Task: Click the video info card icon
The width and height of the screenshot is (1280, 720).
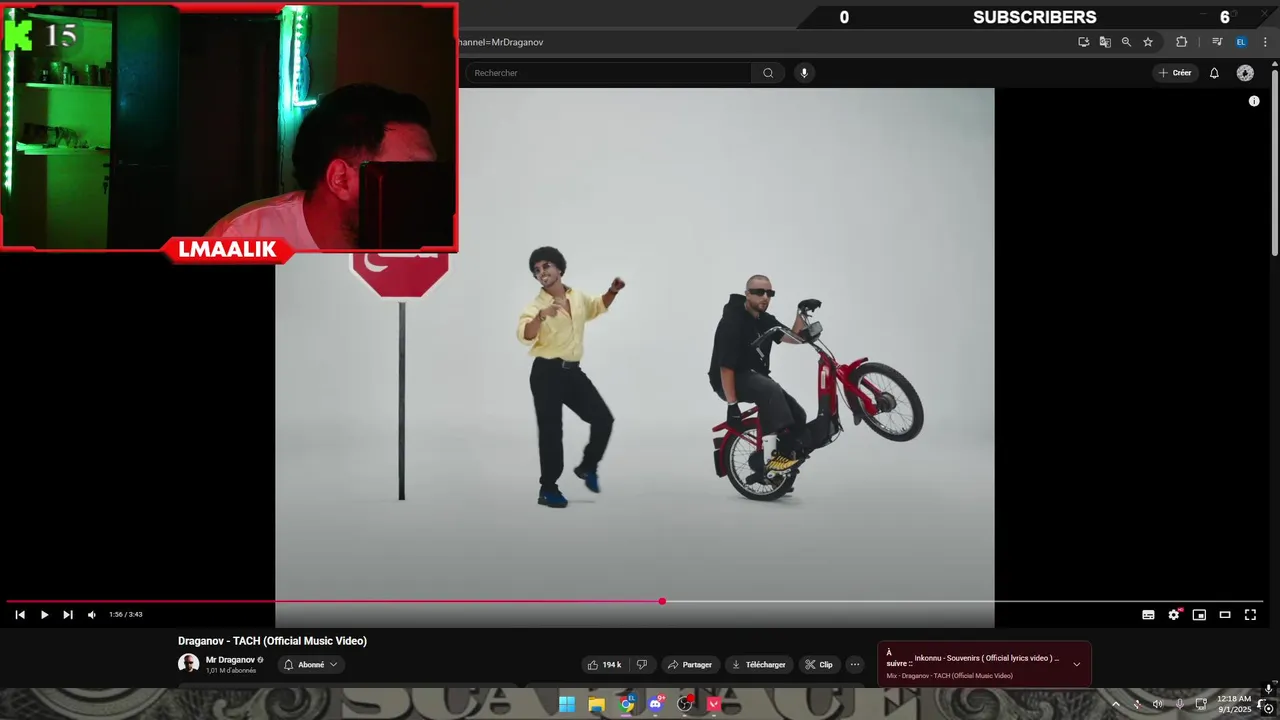Action: coord(1254,101)
